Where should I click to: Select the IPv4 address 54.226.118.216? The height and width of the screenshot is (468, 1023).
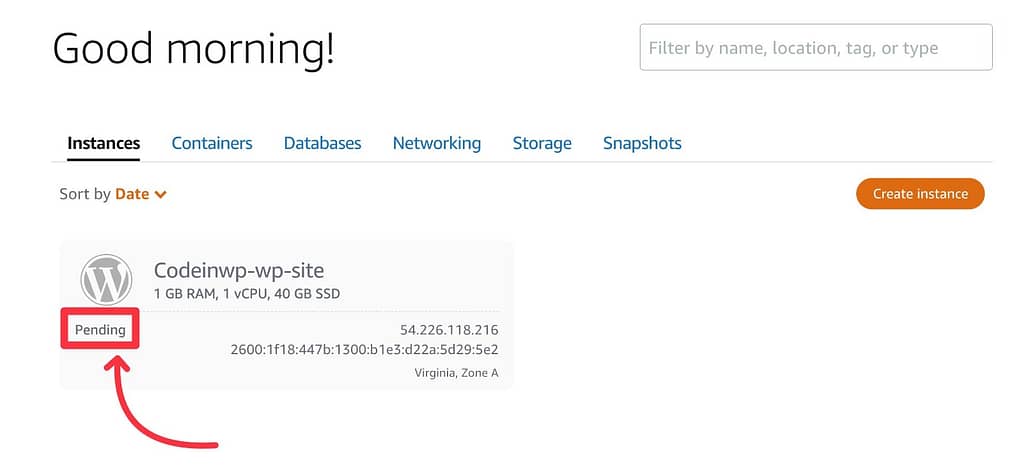449,330
